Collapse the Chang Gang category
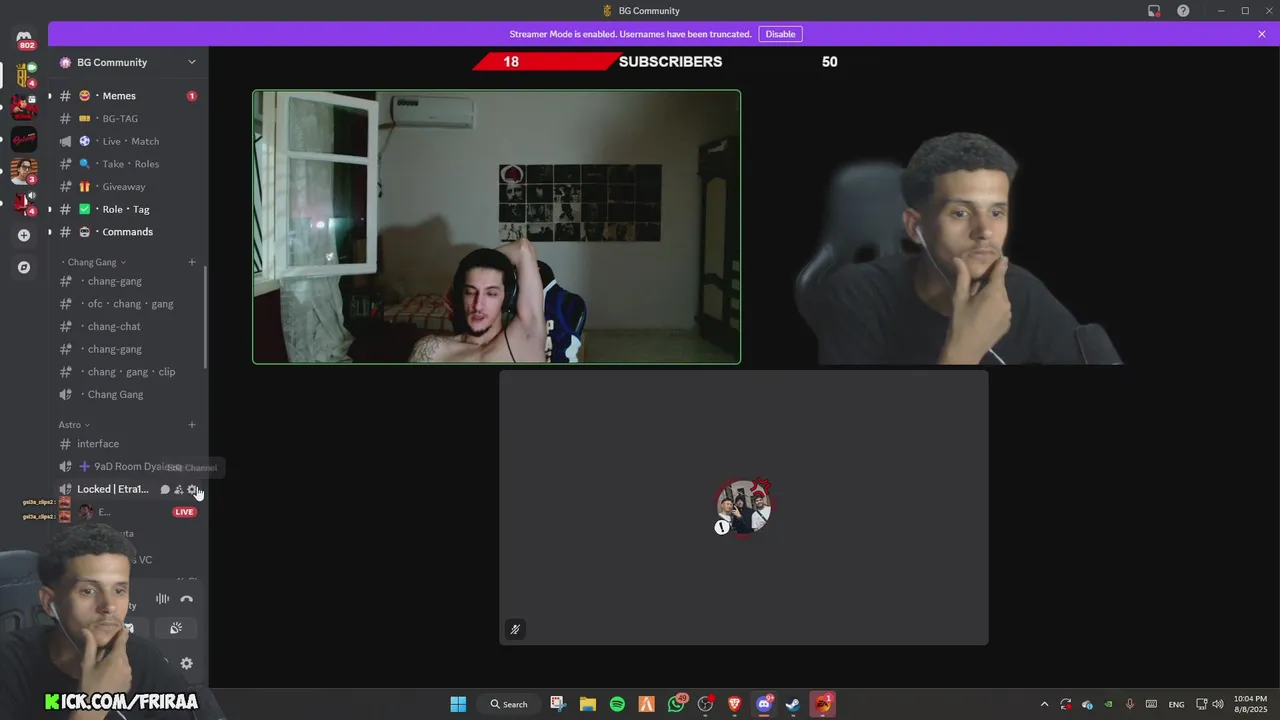This screenshot has height=720, width=1280. (94, 262)
